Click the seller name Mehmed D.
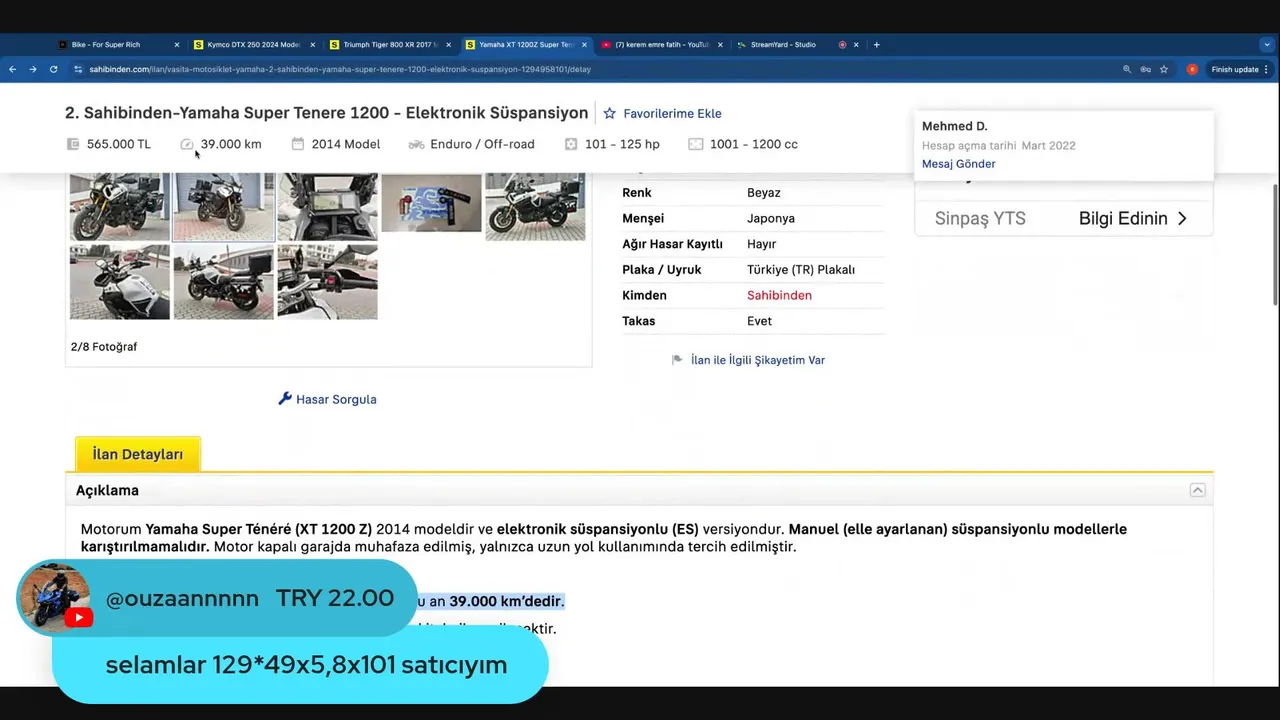Image resolution: width=1280 pixels, height=720 pixels. 954,126
